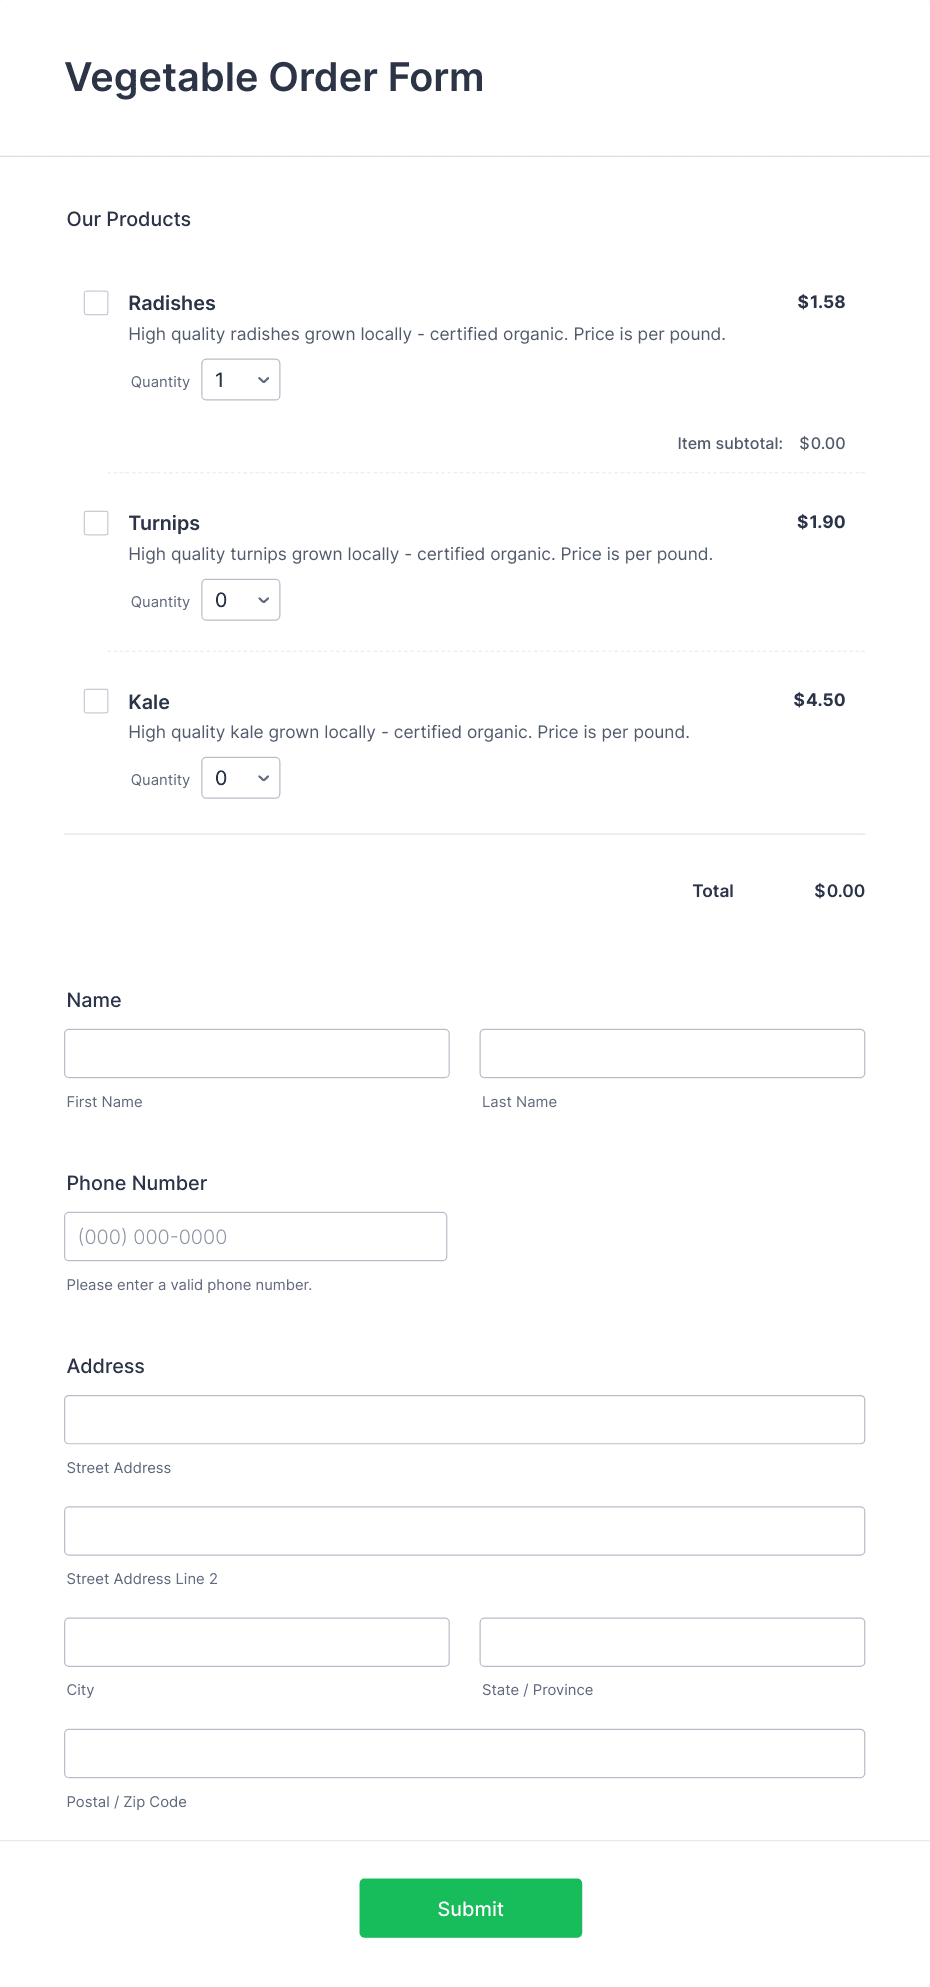This screenshot has width=930, height=1987.
Task: Click the Radishes quantity chevron arrow
Action: [263, 380]
